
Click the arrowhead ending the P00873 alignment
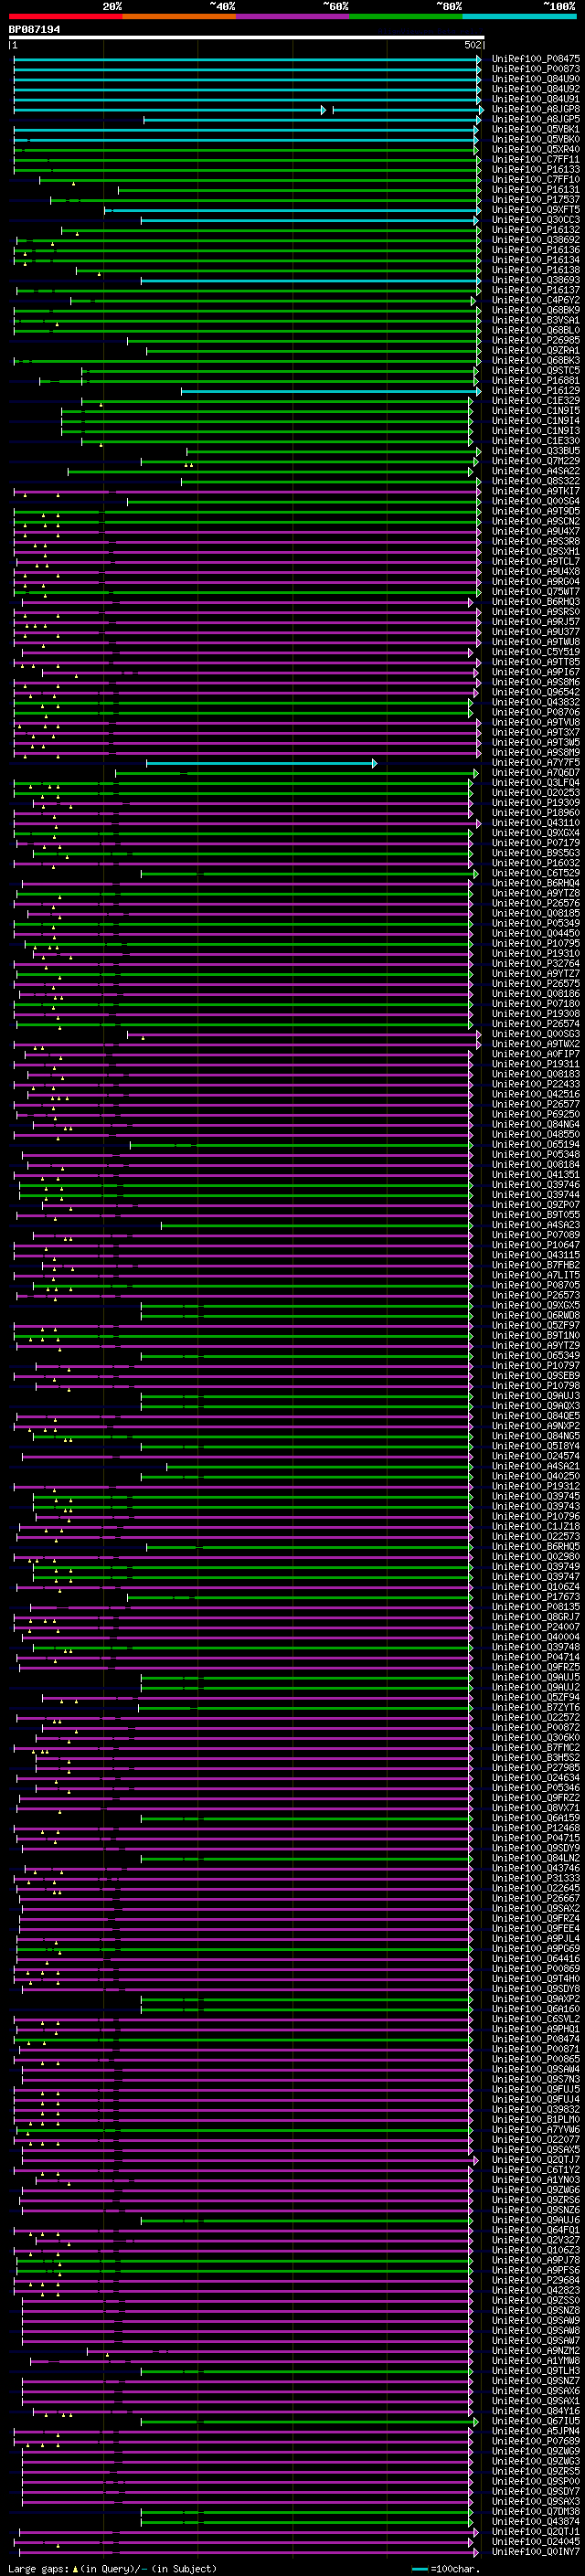tap(479, 69)
